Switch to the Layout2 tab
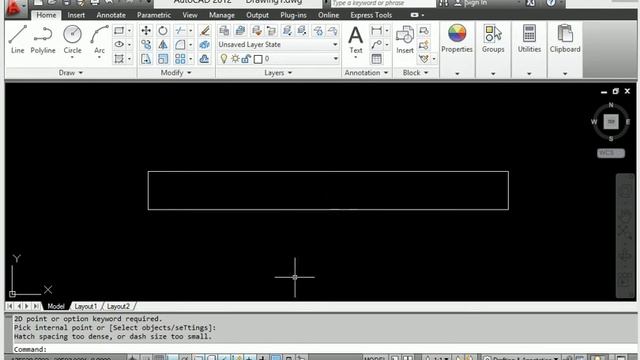 (118, 306)
